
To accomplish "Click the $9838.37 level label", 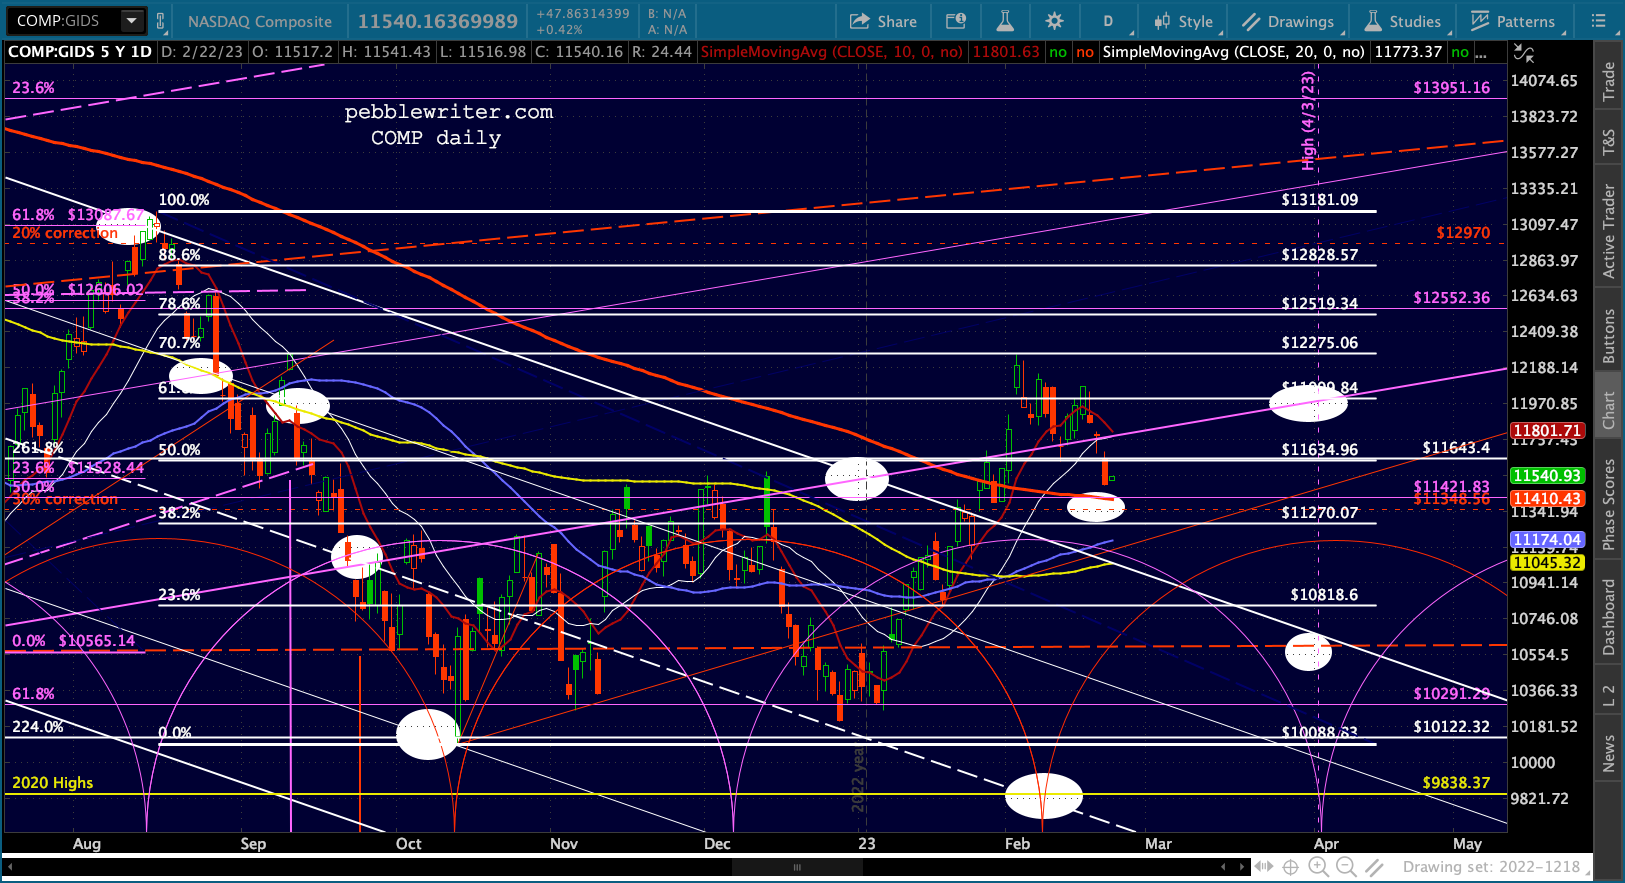I will (x=1456, y=783).
